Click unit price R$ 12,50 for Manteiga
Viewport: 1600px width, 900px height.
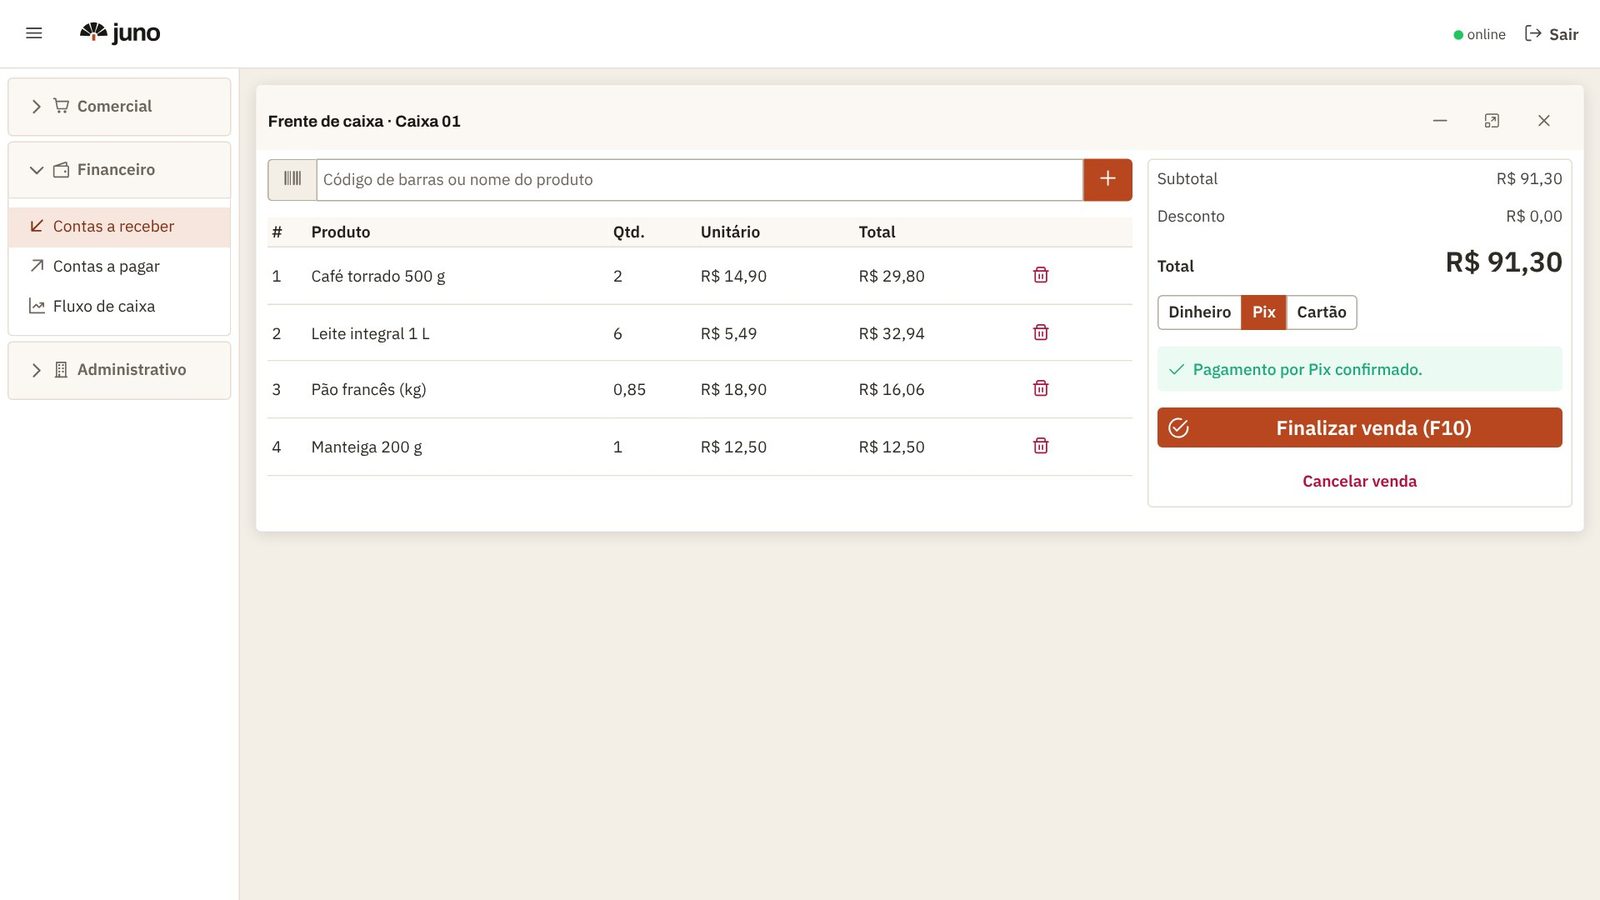734,447
